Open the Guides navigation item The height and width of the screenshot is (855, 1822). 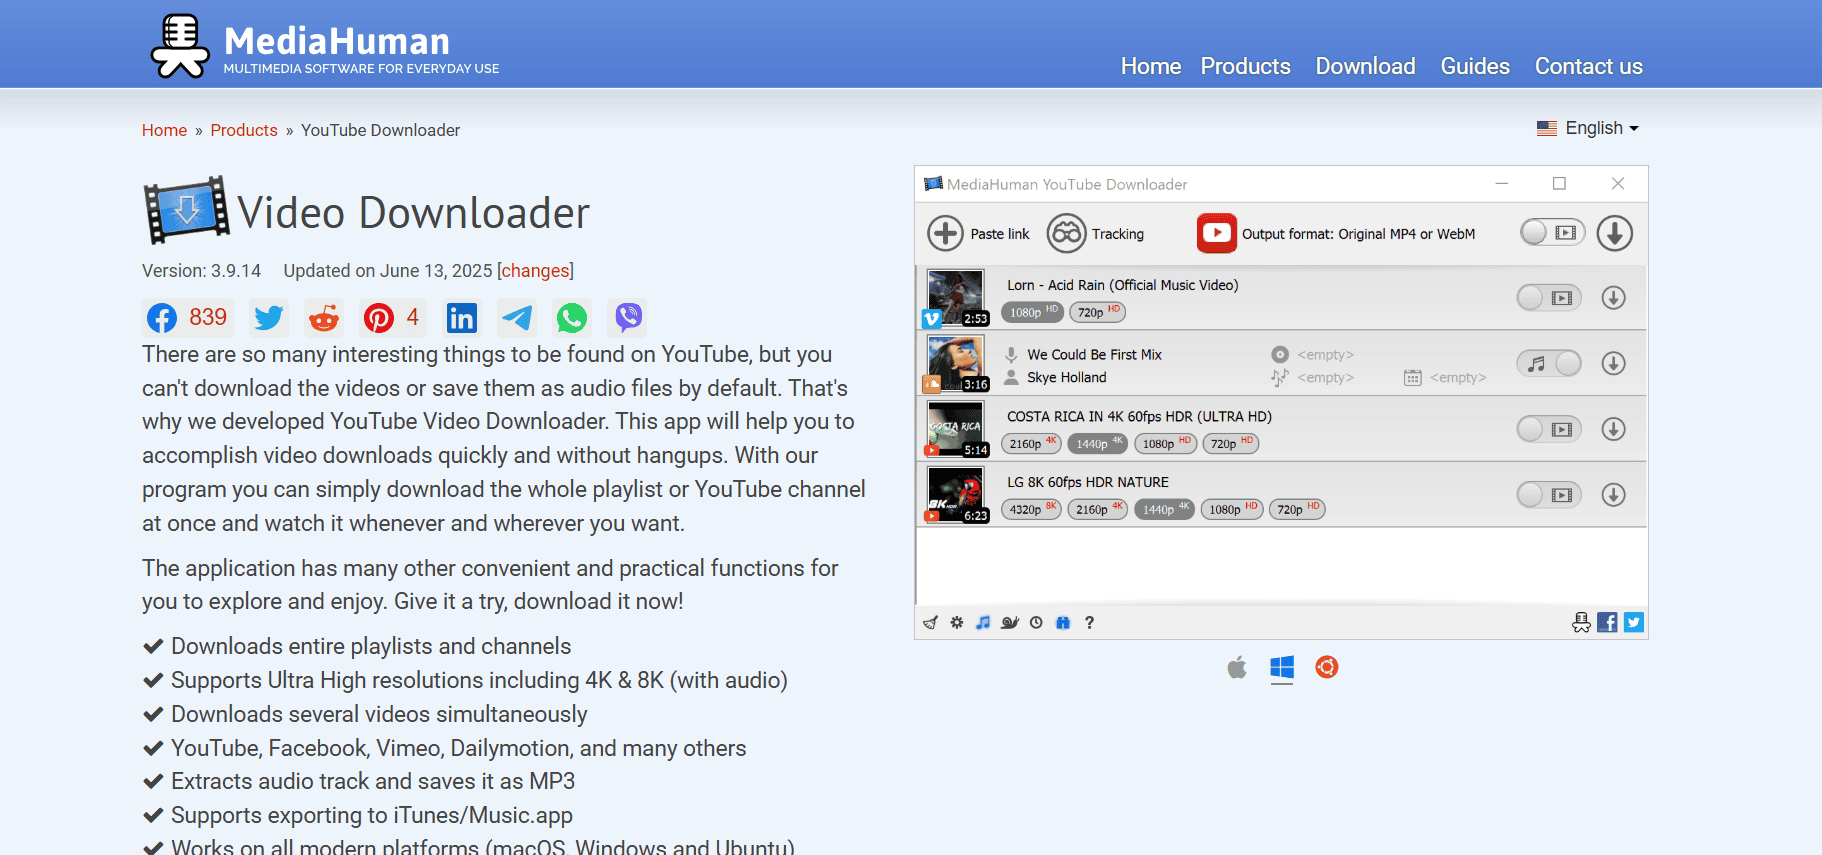point(1474,66)
